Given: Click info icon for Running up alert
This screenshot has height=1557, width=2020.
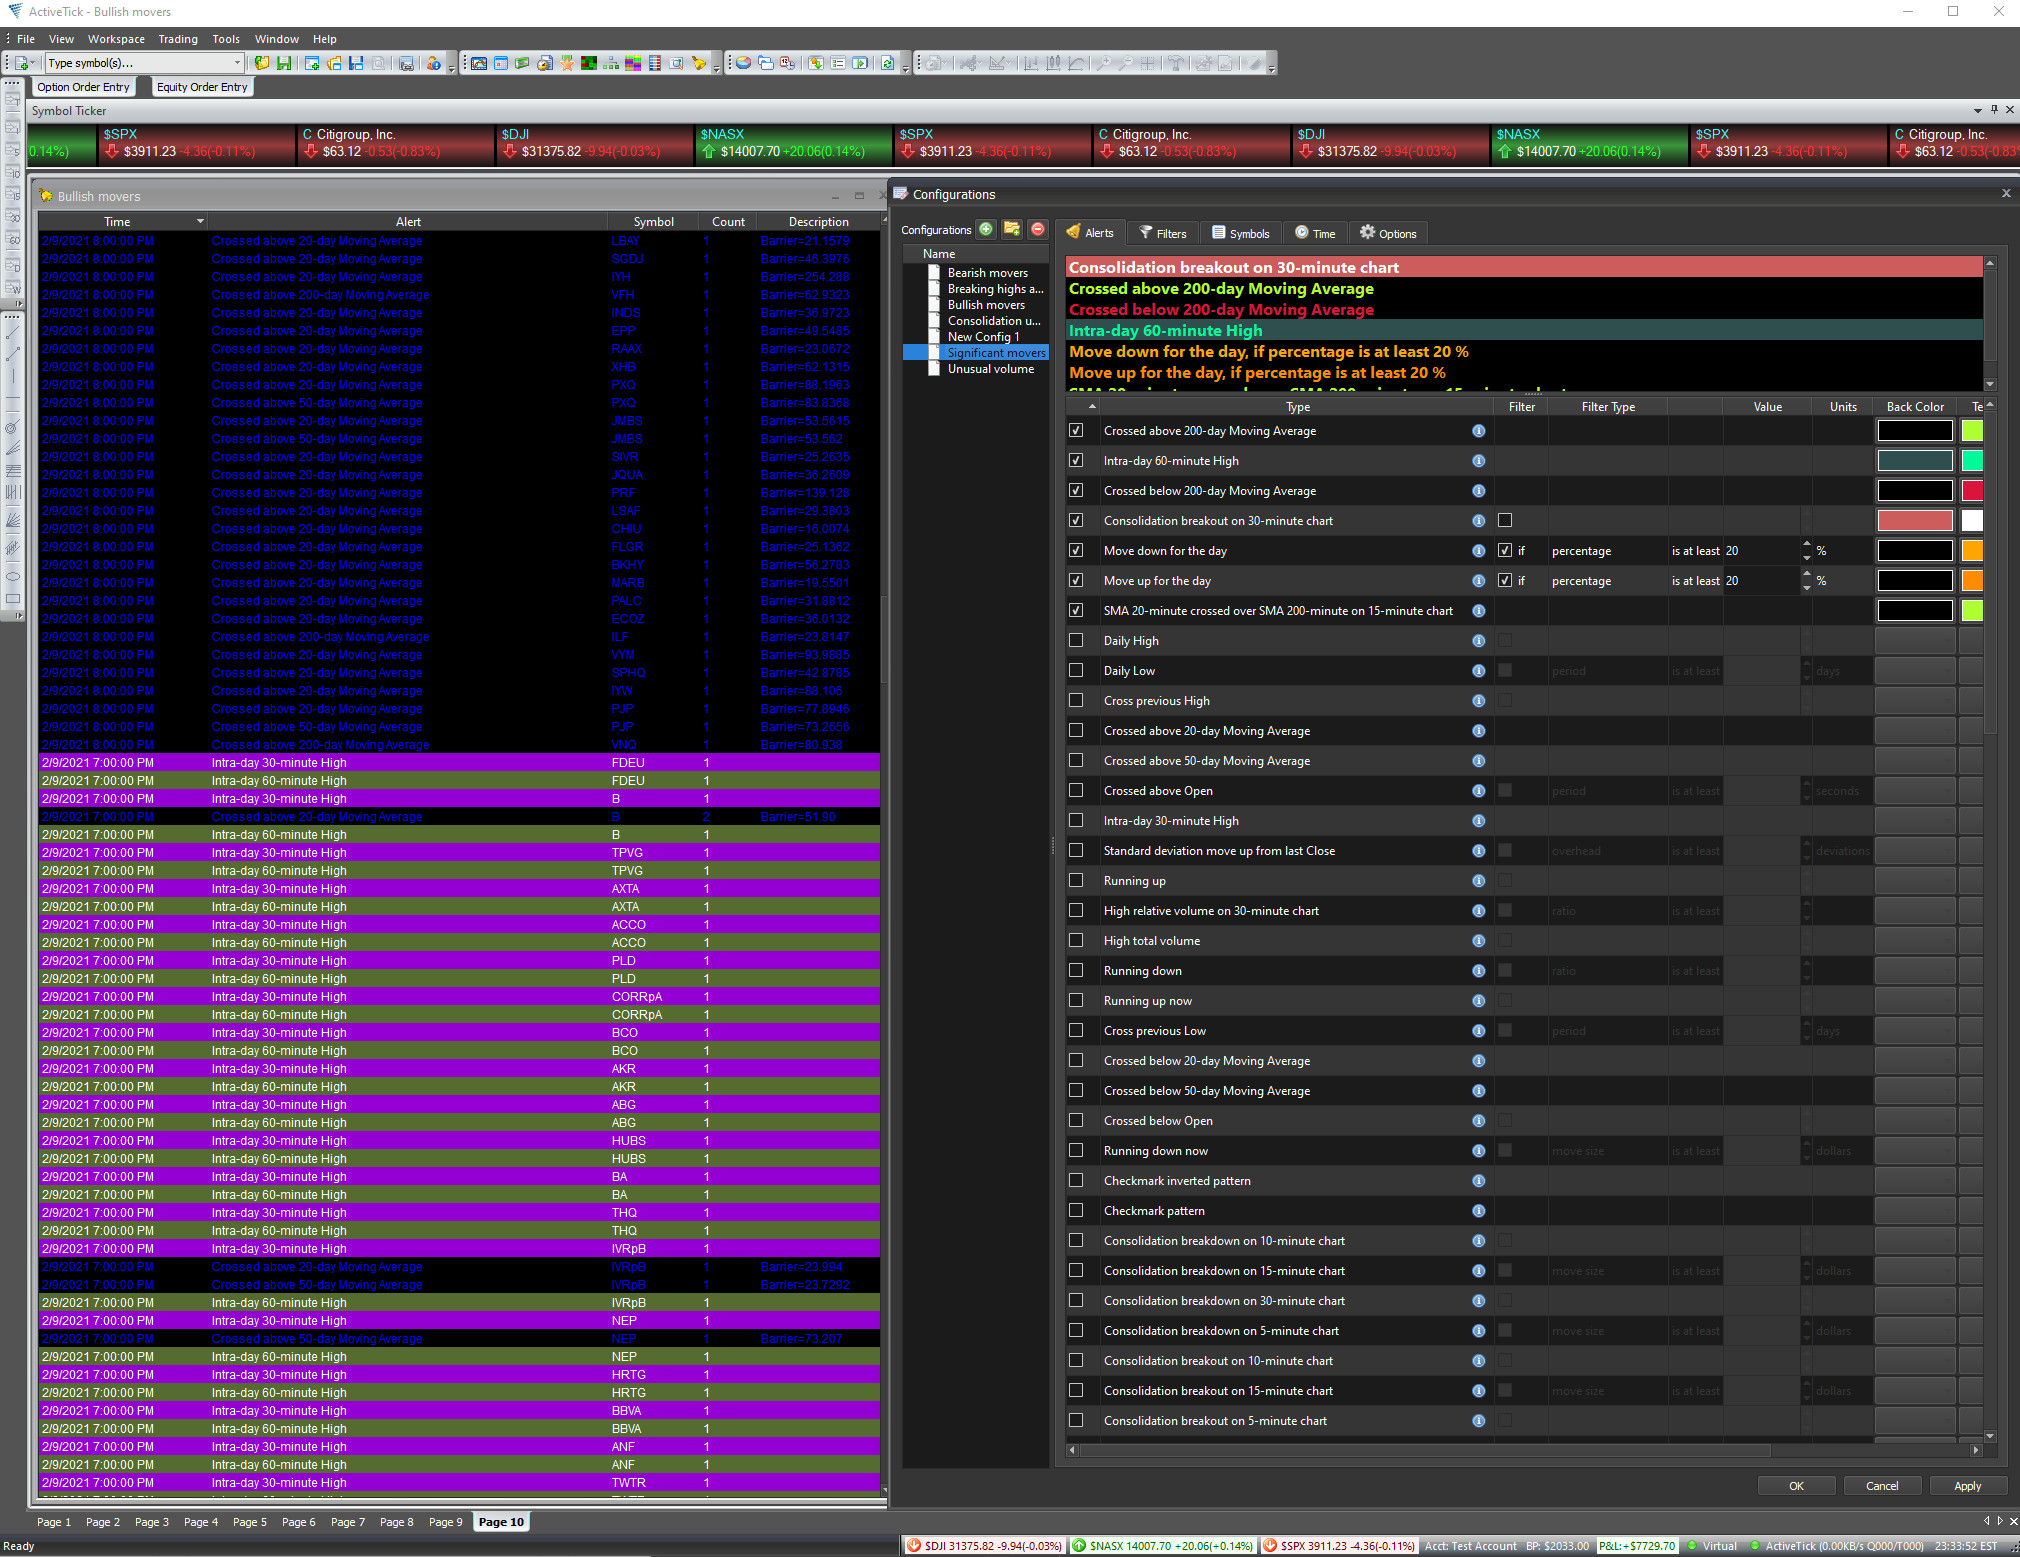Looking at the screenshot, I should 1478,881.
